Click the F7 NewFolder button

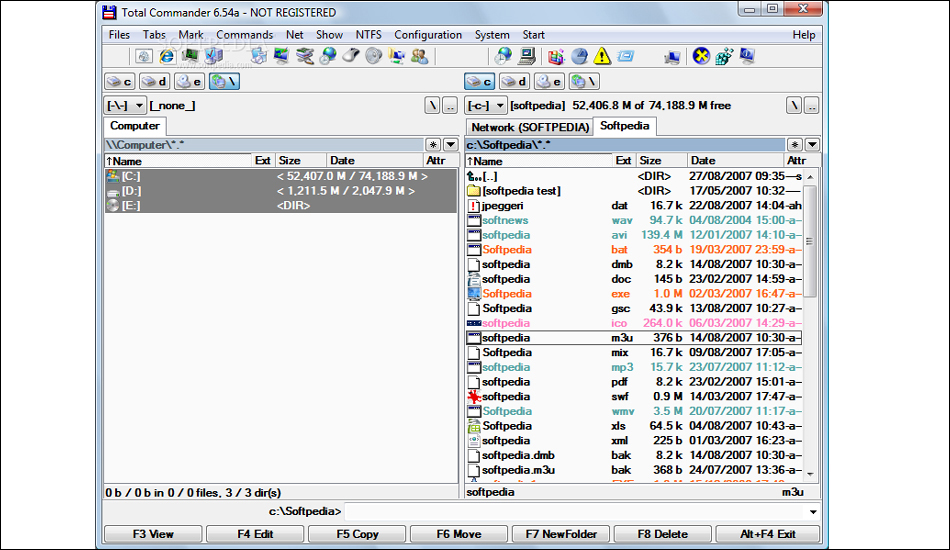[x=561, y=534]
